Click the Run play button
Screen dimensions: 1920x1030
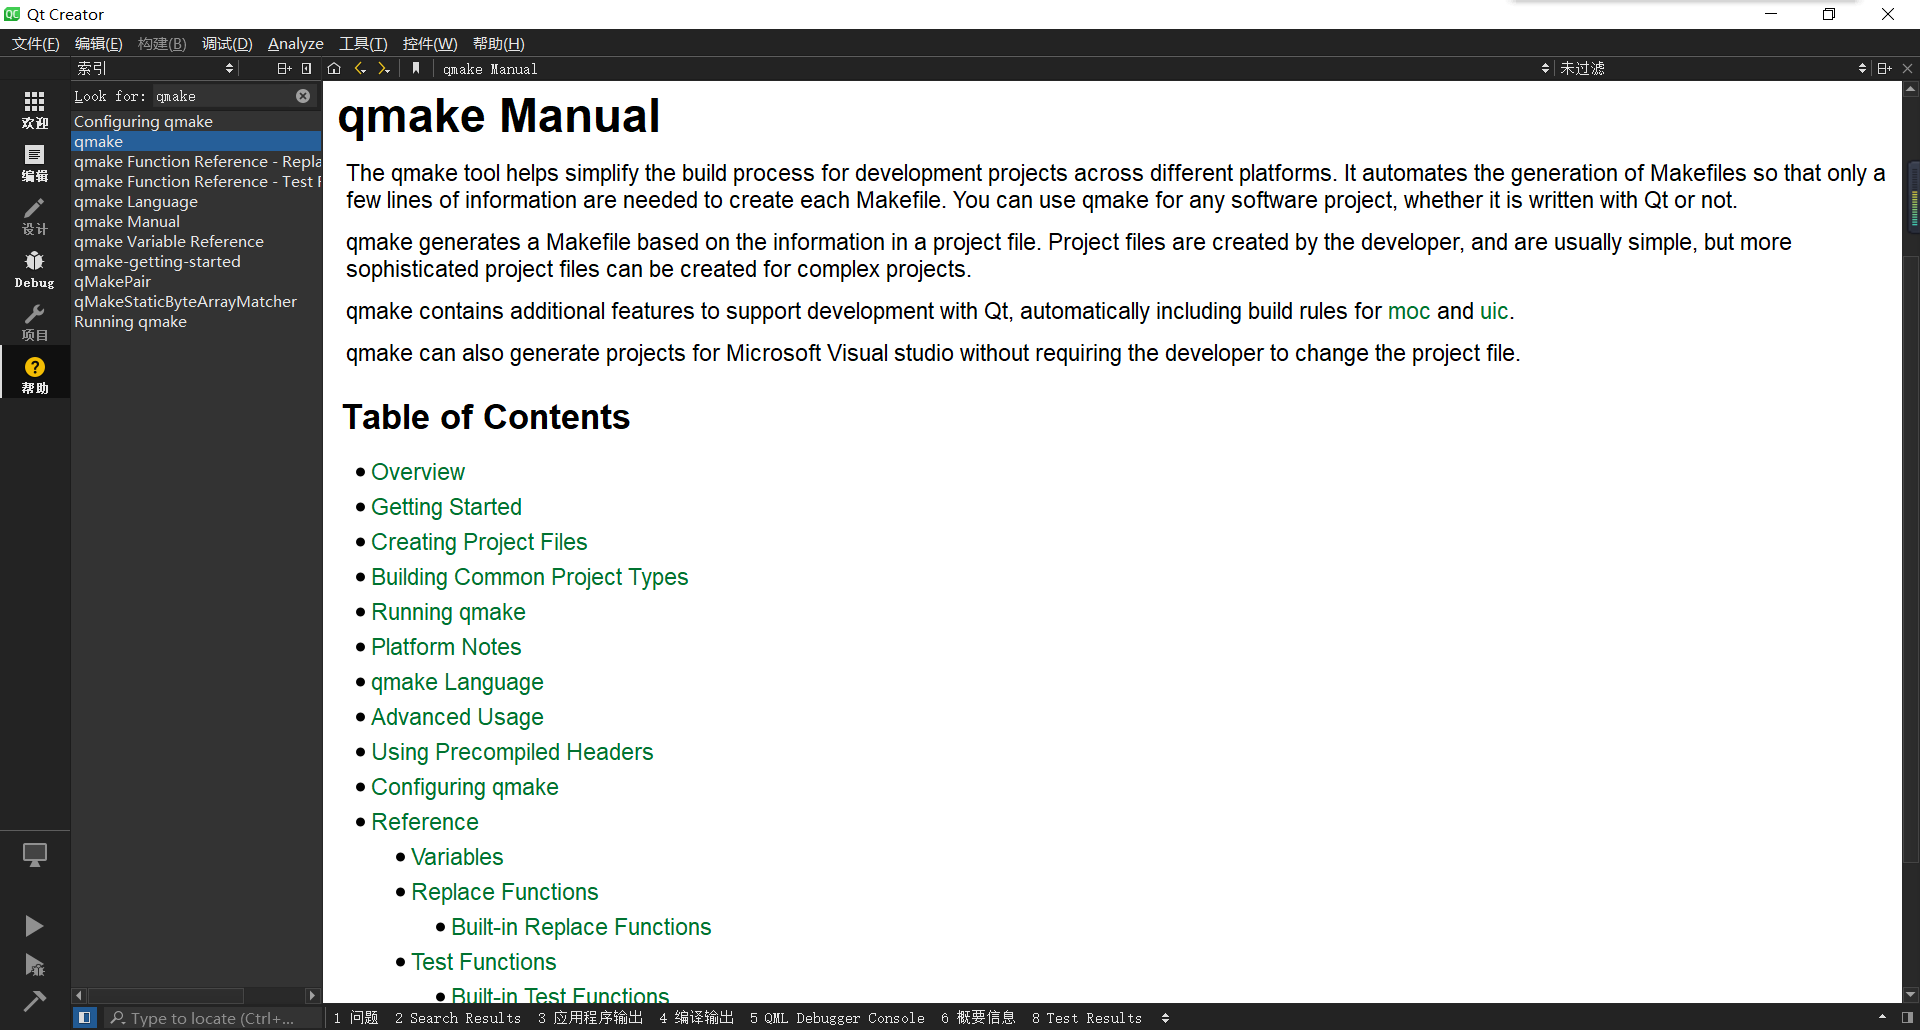(x=35, y=926)
